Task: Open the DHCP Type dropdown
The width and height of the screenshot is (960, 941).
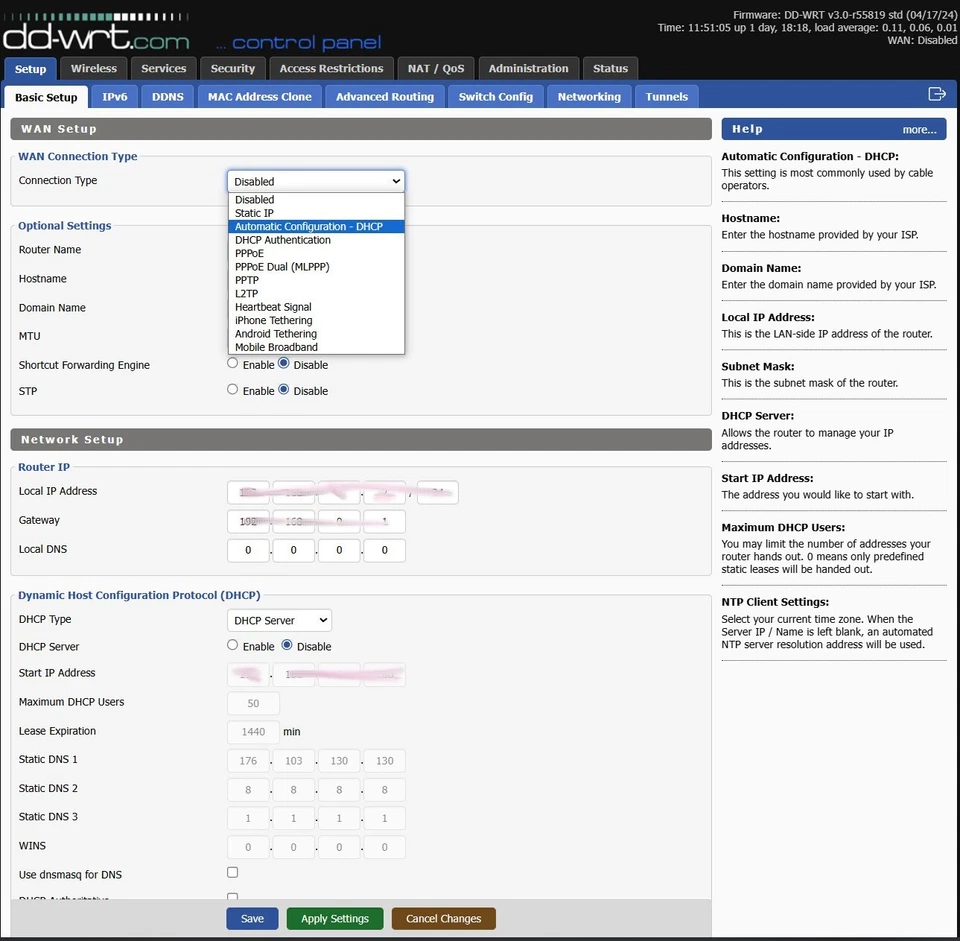Action: coord(279,620)
